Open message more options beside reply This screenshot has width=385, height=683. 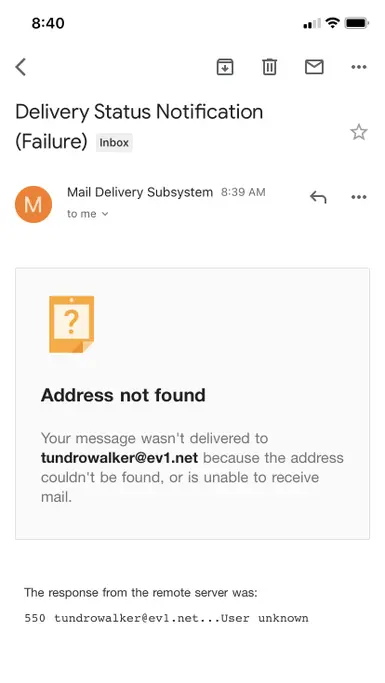click(x=359, y=197)
